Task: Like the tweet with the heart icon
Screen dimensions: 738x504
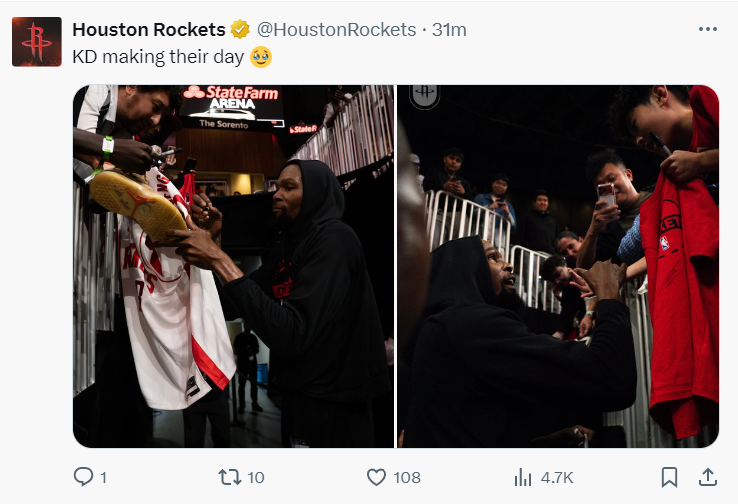Action: (x=376, y=477)
